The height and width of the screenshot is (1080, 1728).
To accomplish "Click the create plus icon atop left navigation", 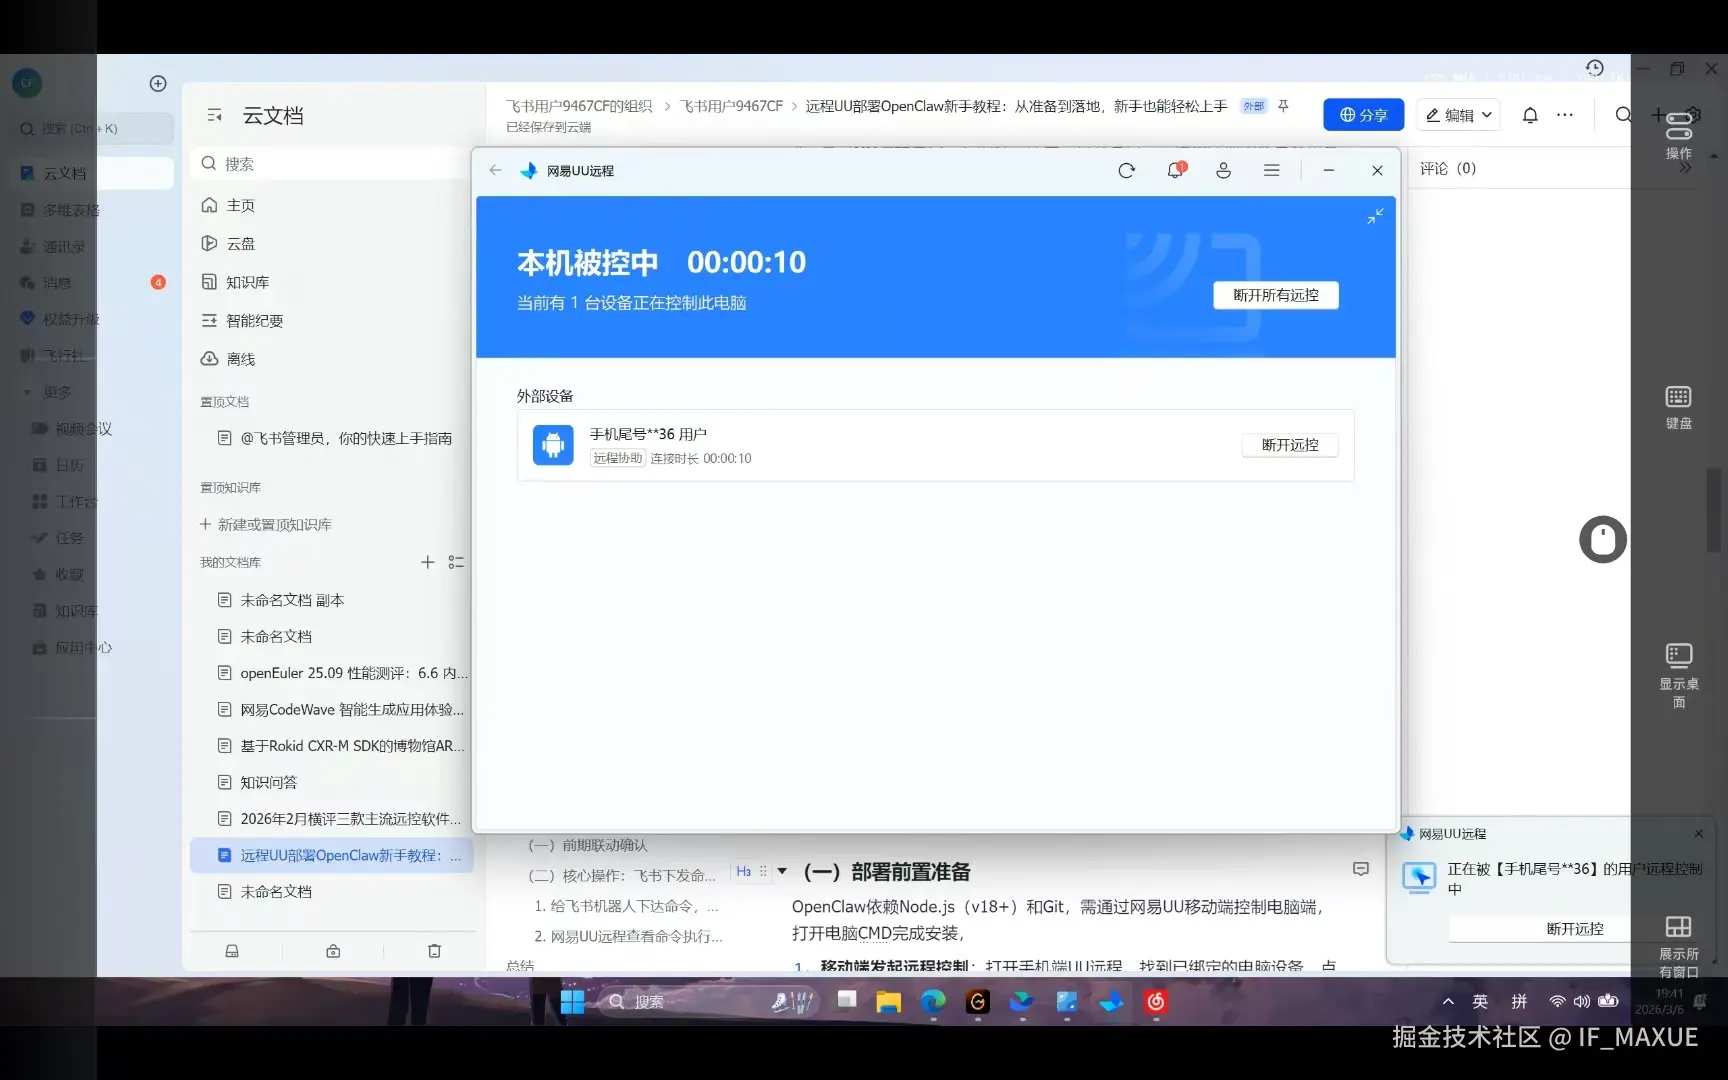I will pos(158,84).
